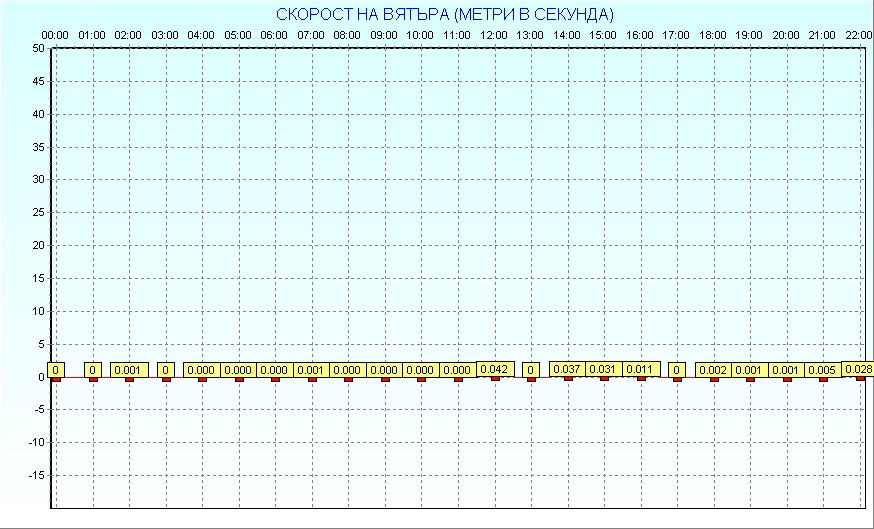
Task: Click the 0.042 data label
Action: (495, 369)
